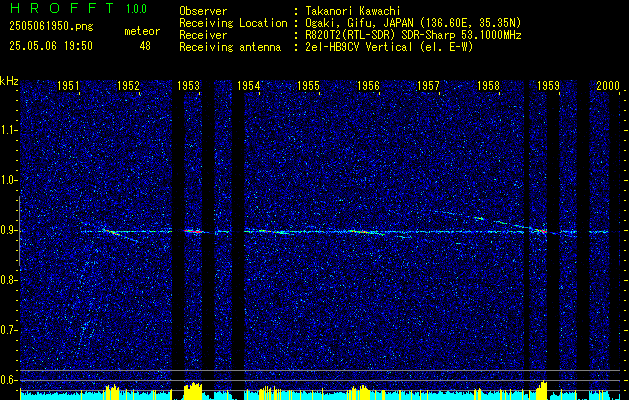Click the 1953 time marker
The image size is (629, 400).
188,85
